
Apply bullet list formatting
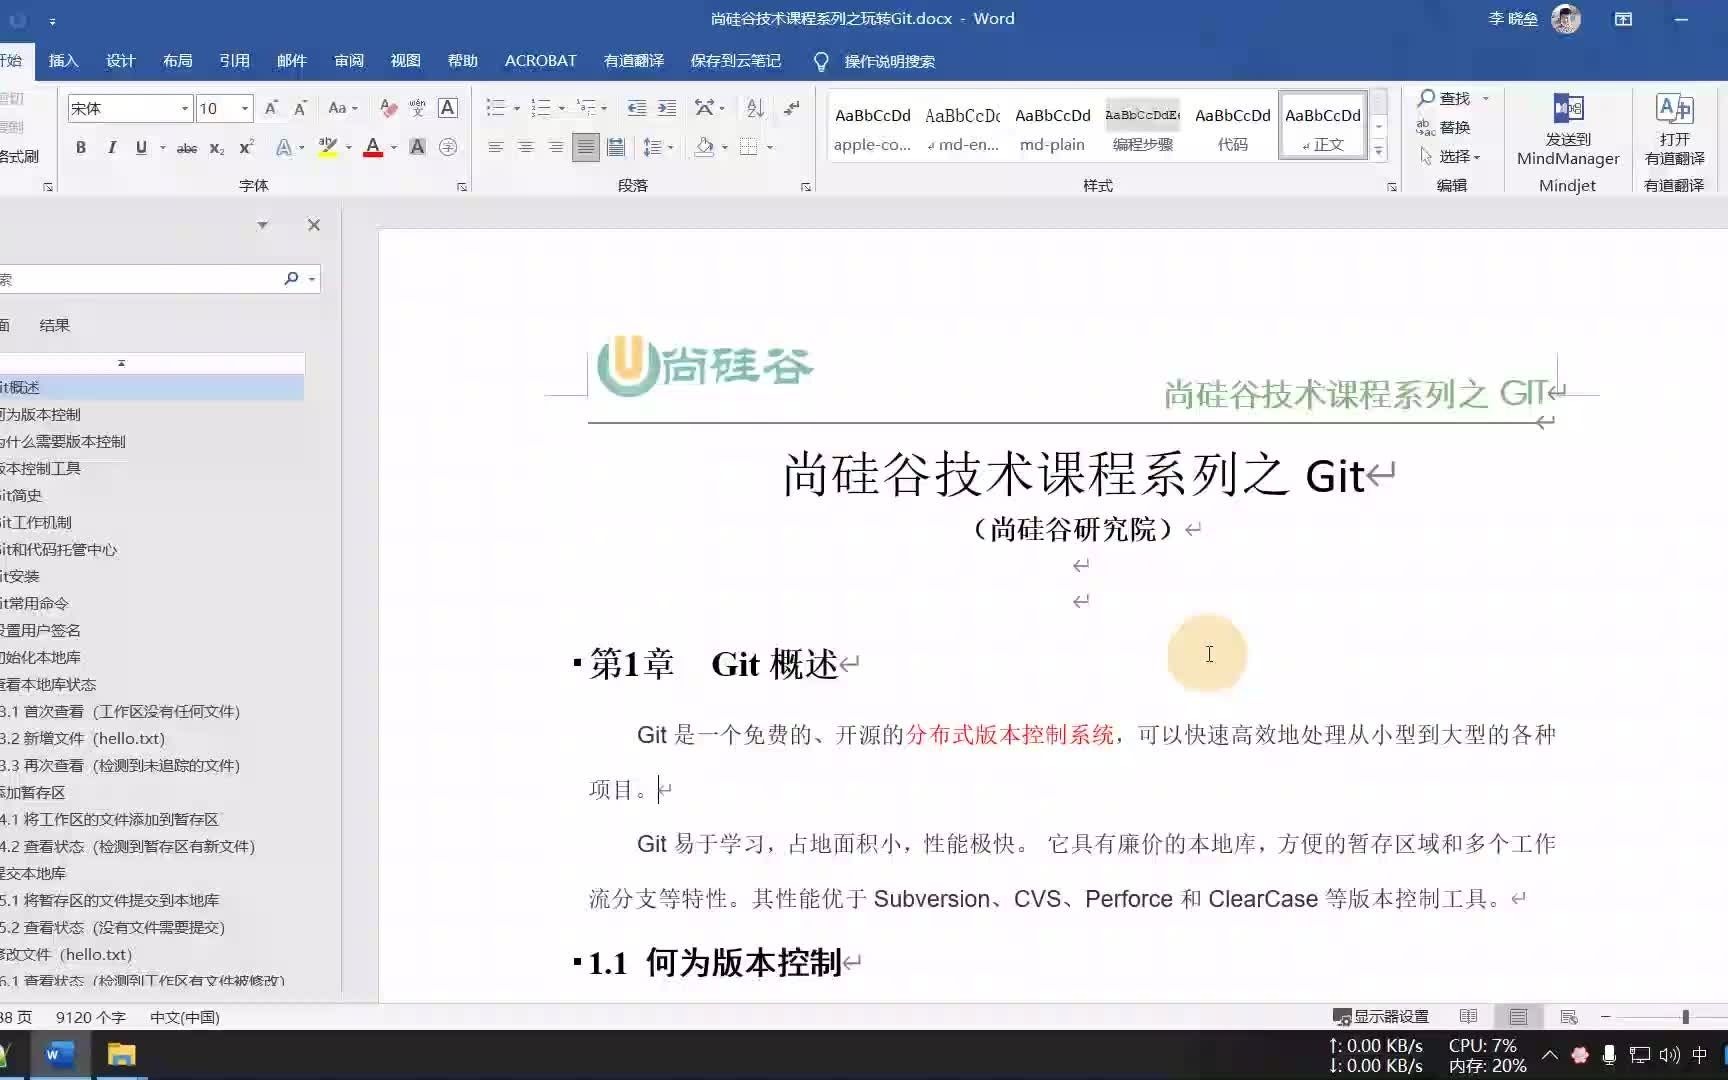click(495, 108)
